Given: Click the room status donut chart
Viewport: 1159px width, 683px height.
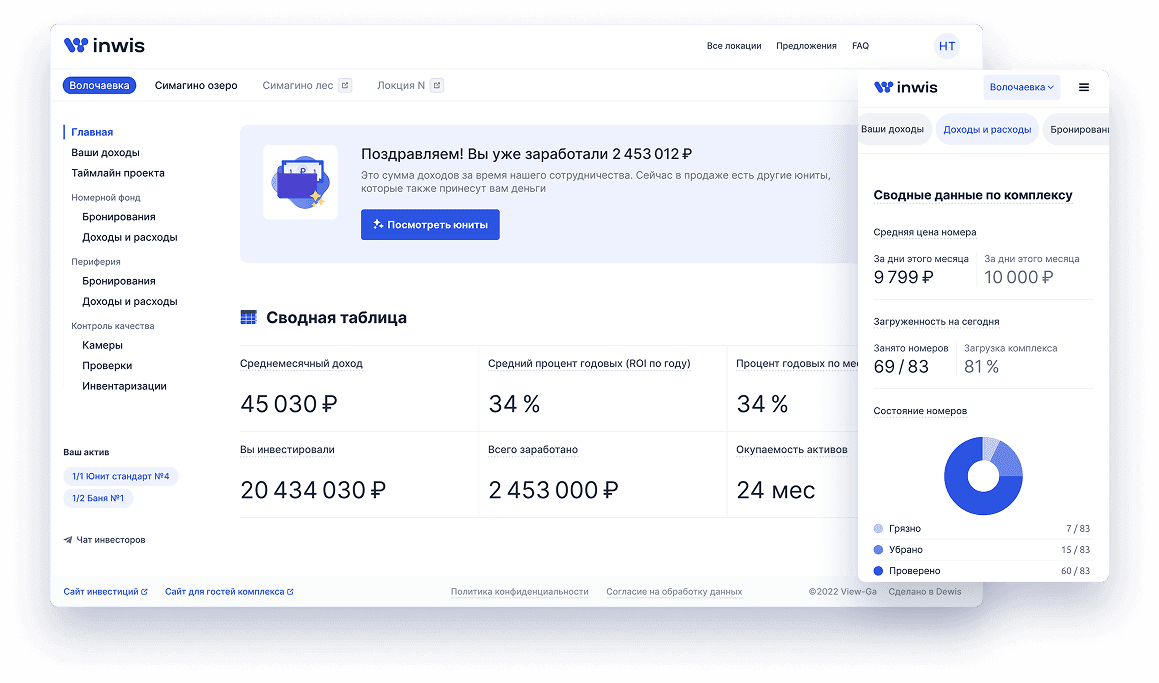Looking at the screenshot, I should pos(983,476).
